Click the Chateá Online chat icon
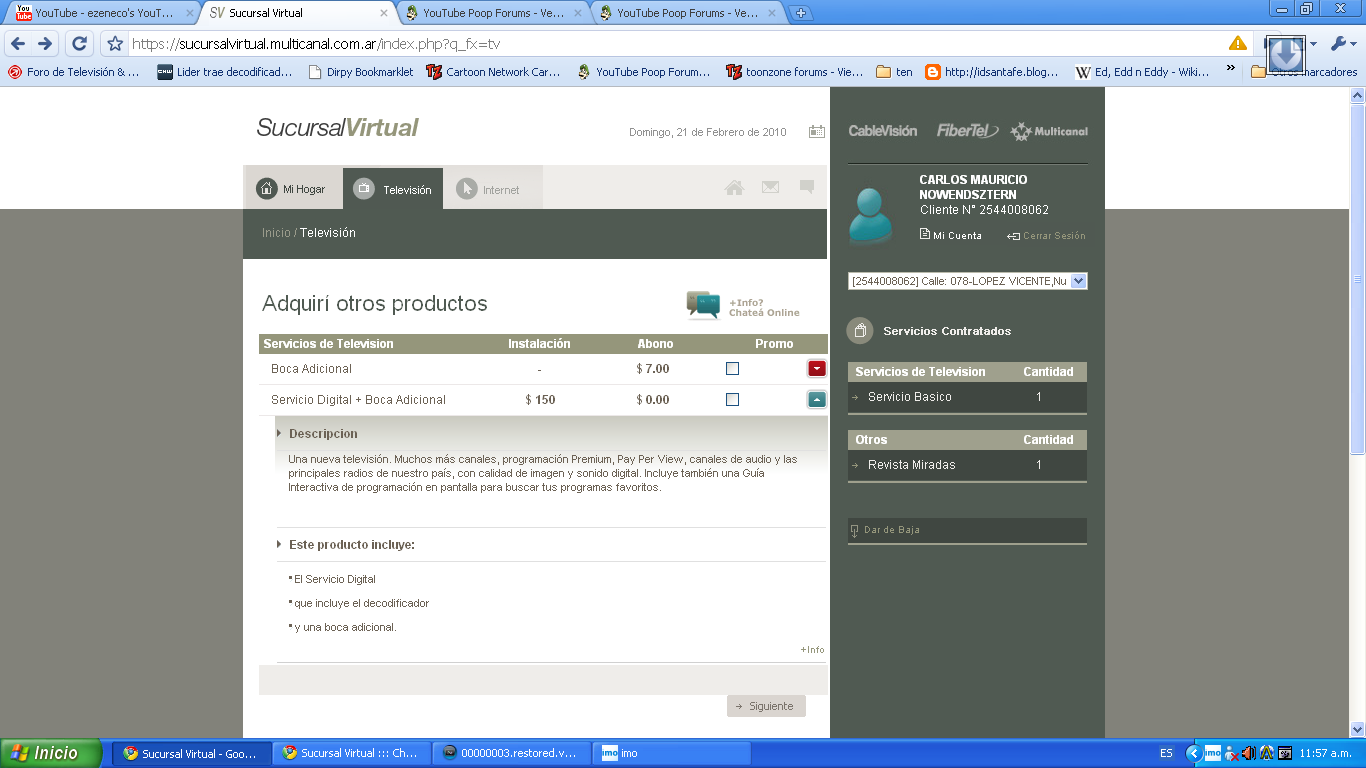This screenshot has height=768, width=1366. pyautogui.click(x=703, y=305)
